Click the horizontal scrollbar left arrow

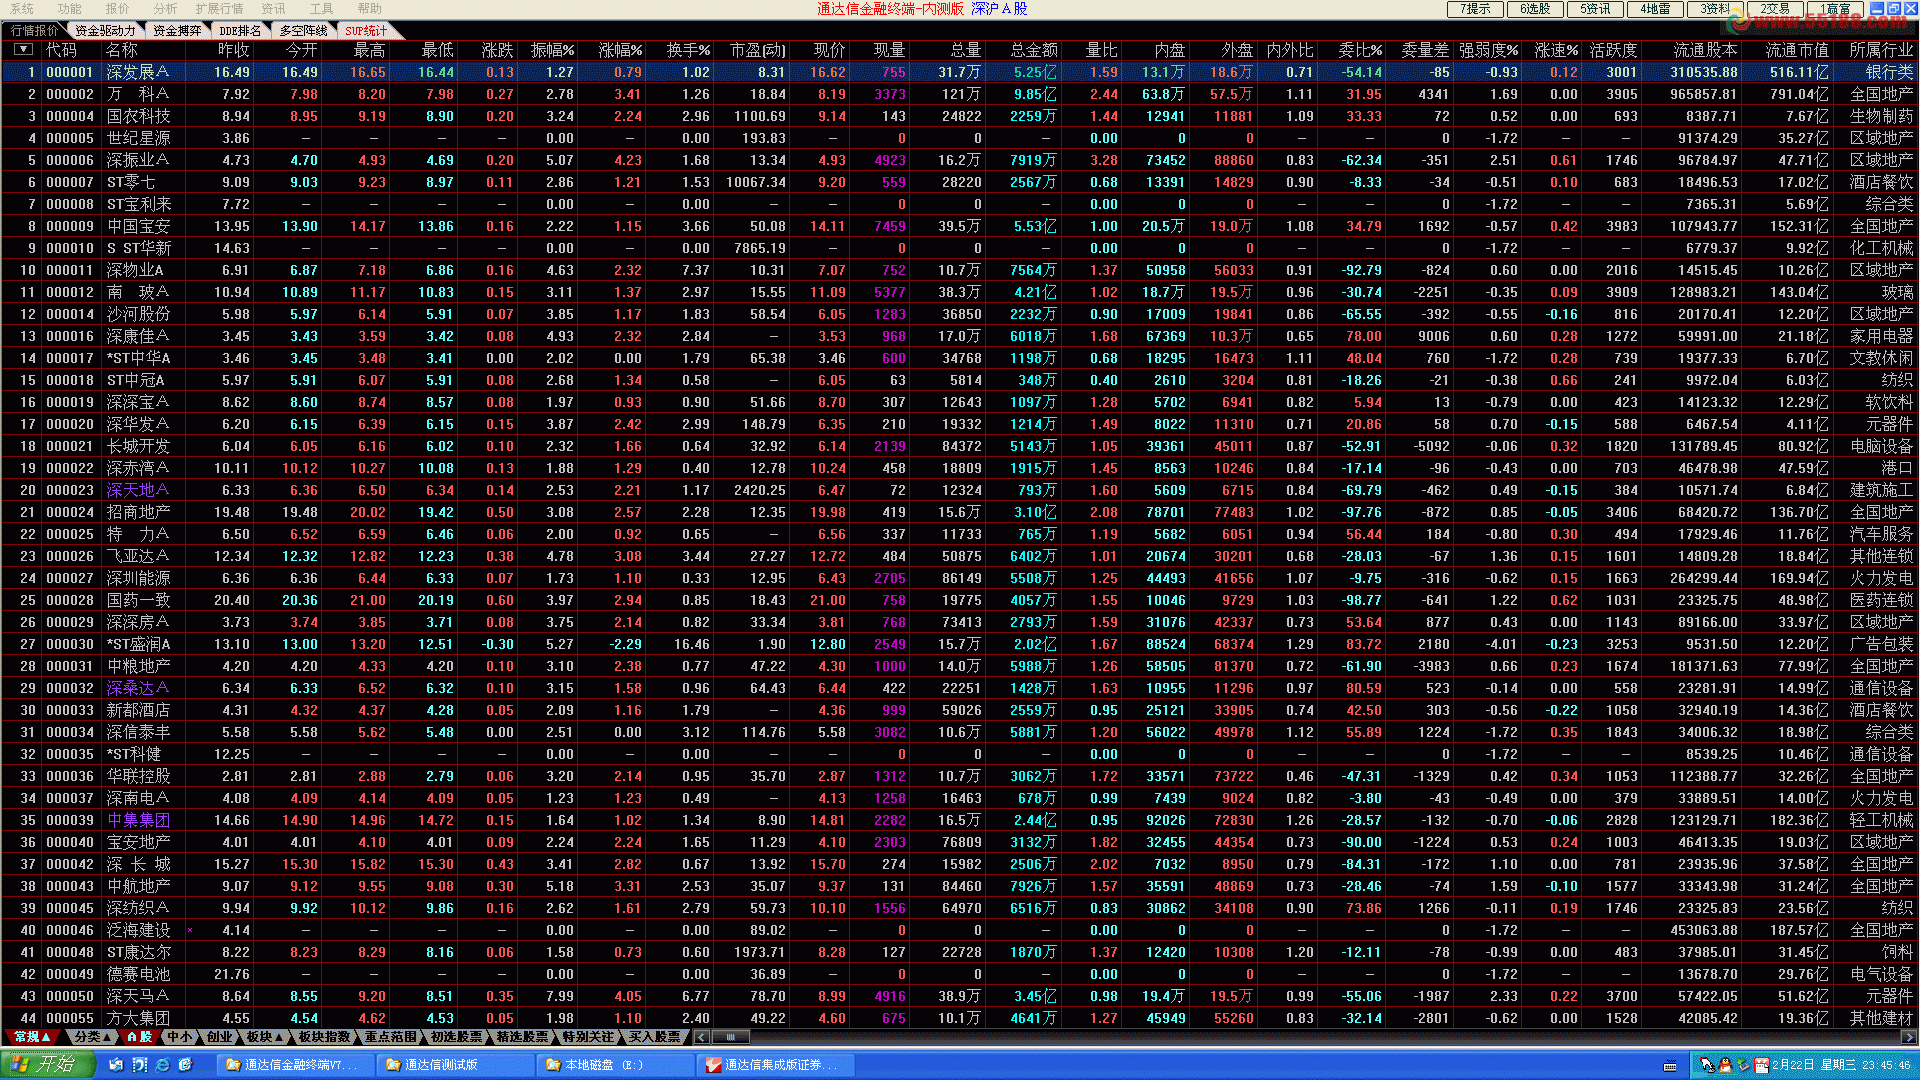(701, 1037)
